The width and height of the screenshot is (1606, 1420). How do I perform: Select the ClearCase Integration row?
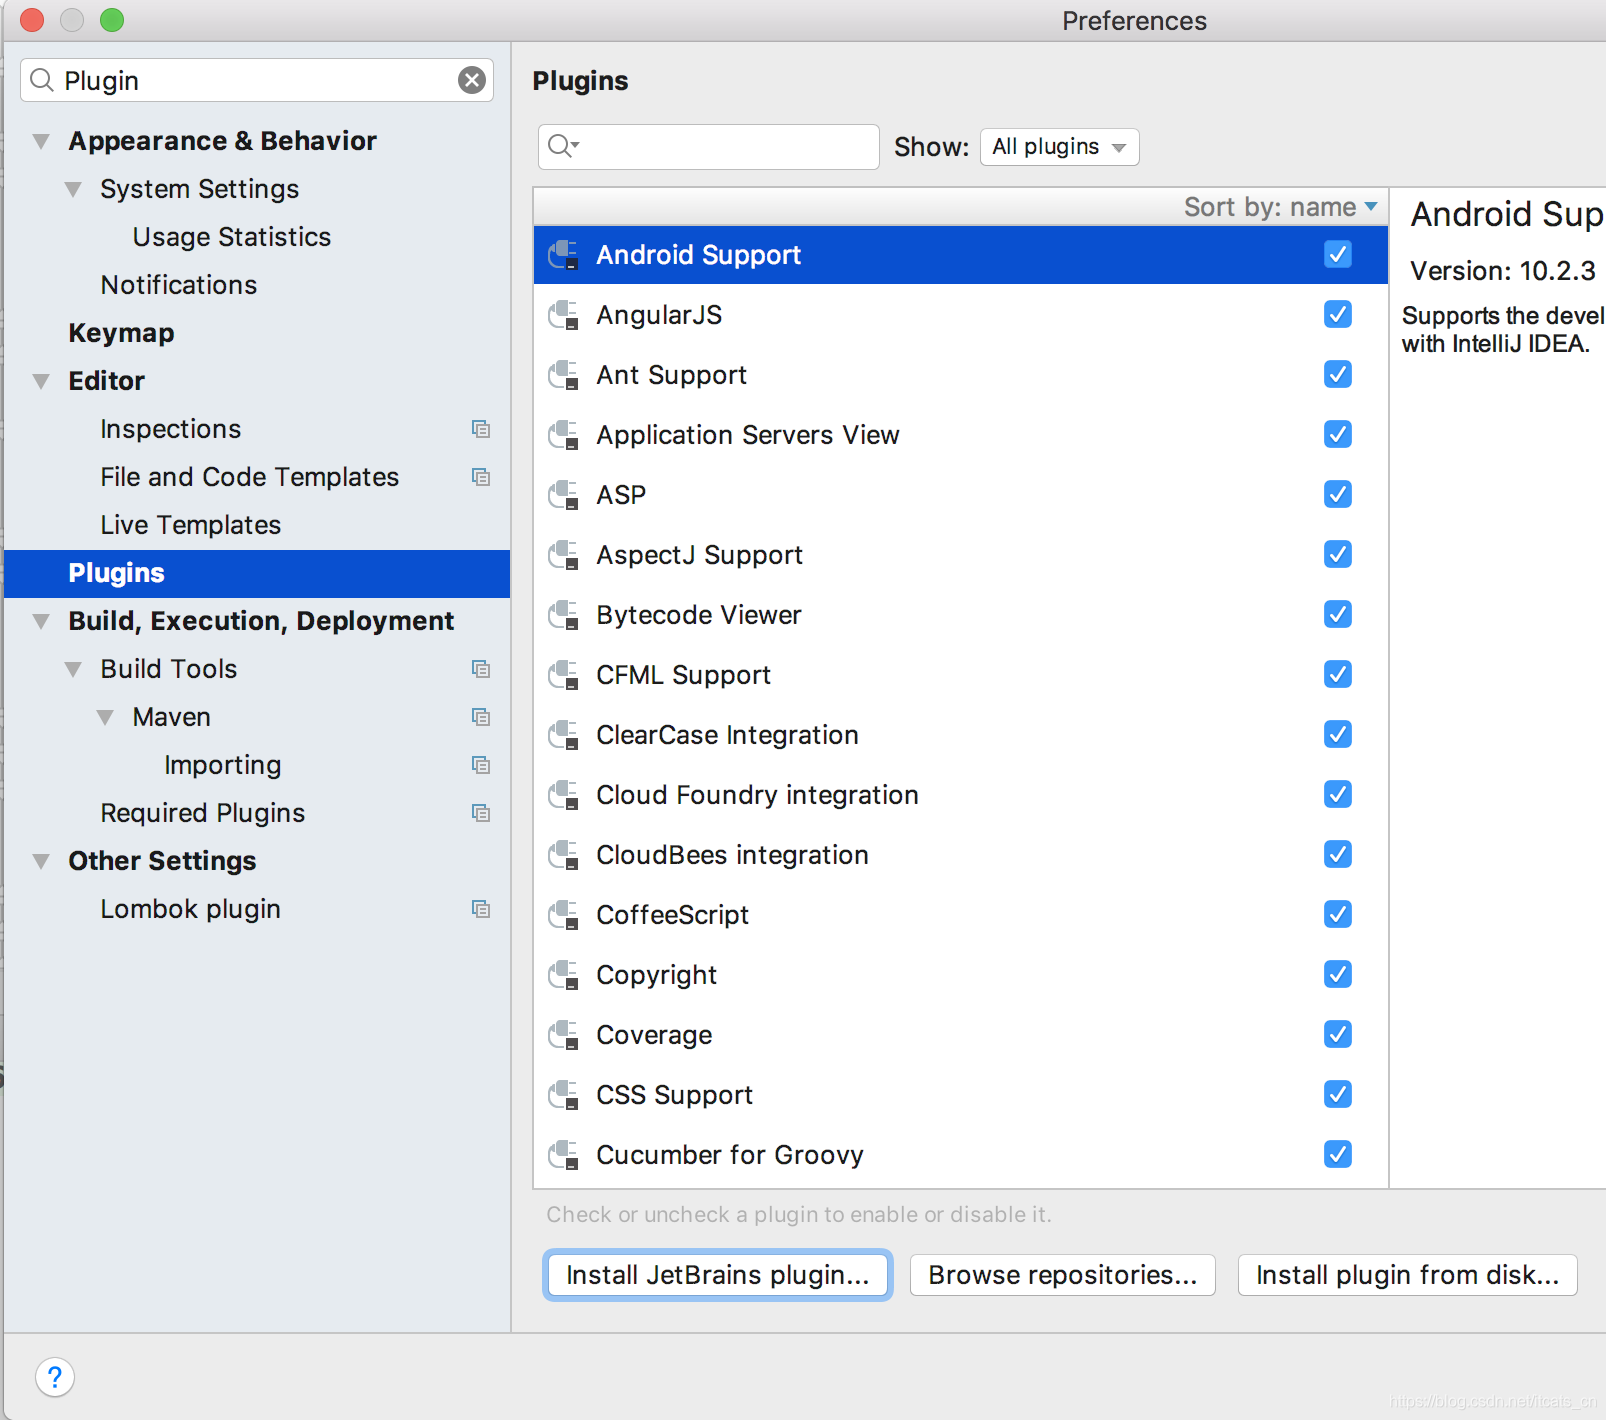pyautogui.click(x=961, y=735)
